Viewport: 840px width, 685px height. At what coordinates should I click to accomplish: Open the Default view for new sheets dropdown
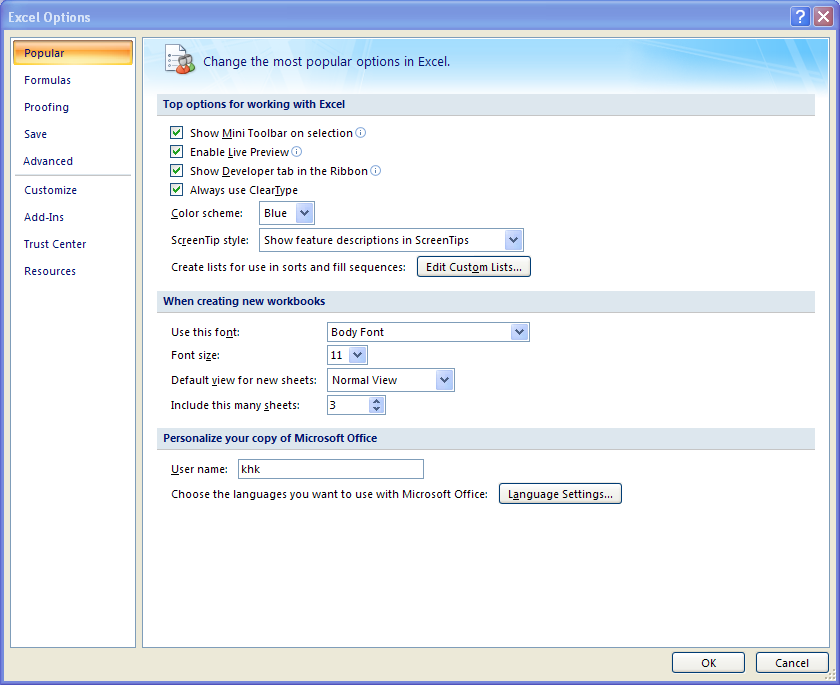point(444,380)
